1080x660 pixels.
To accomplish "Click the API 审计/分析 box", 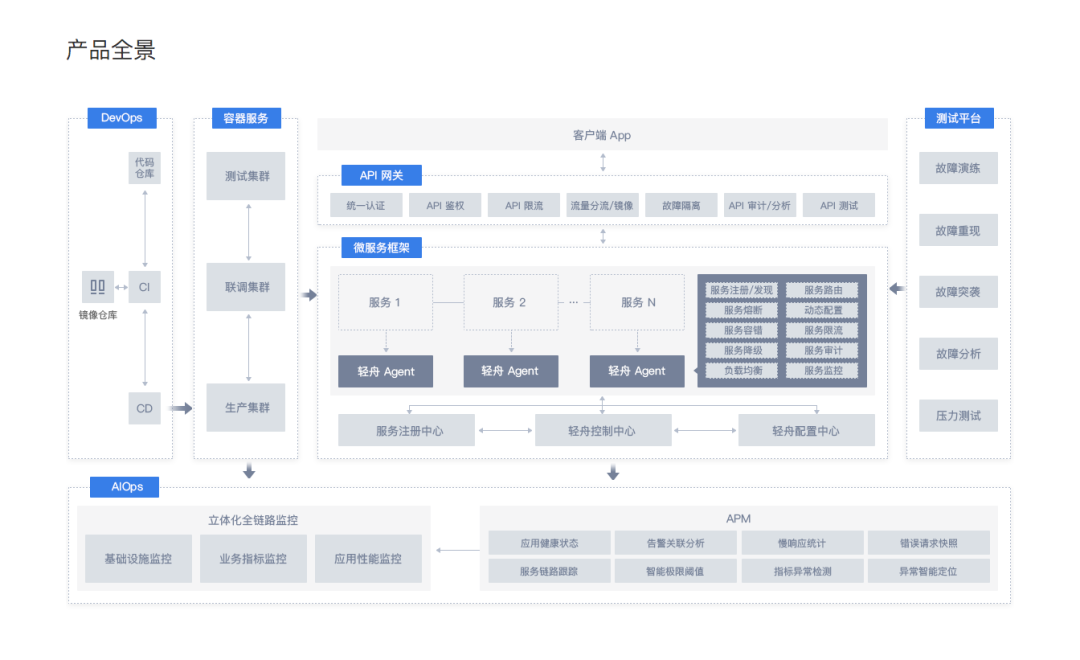I will pos(760,205).
